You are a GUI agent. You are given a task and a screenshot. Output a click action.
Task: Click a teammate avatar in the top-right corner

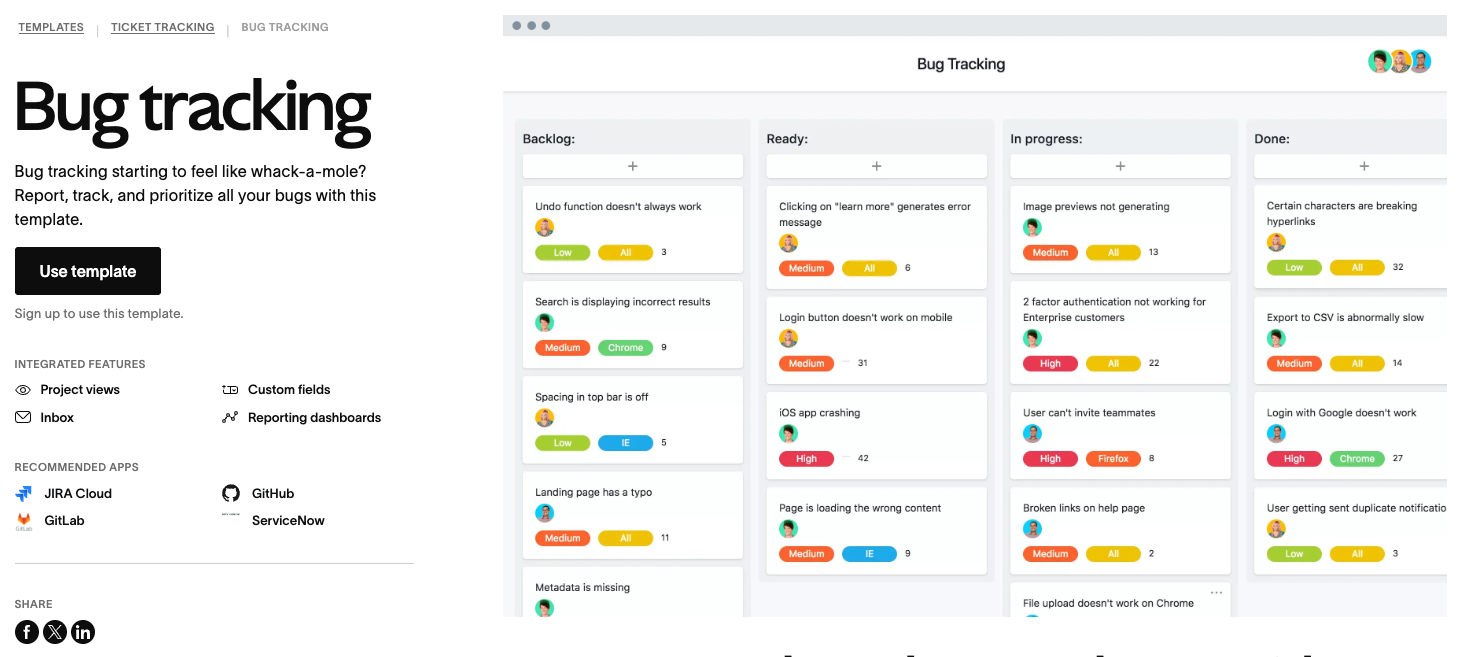(1399, 61)
